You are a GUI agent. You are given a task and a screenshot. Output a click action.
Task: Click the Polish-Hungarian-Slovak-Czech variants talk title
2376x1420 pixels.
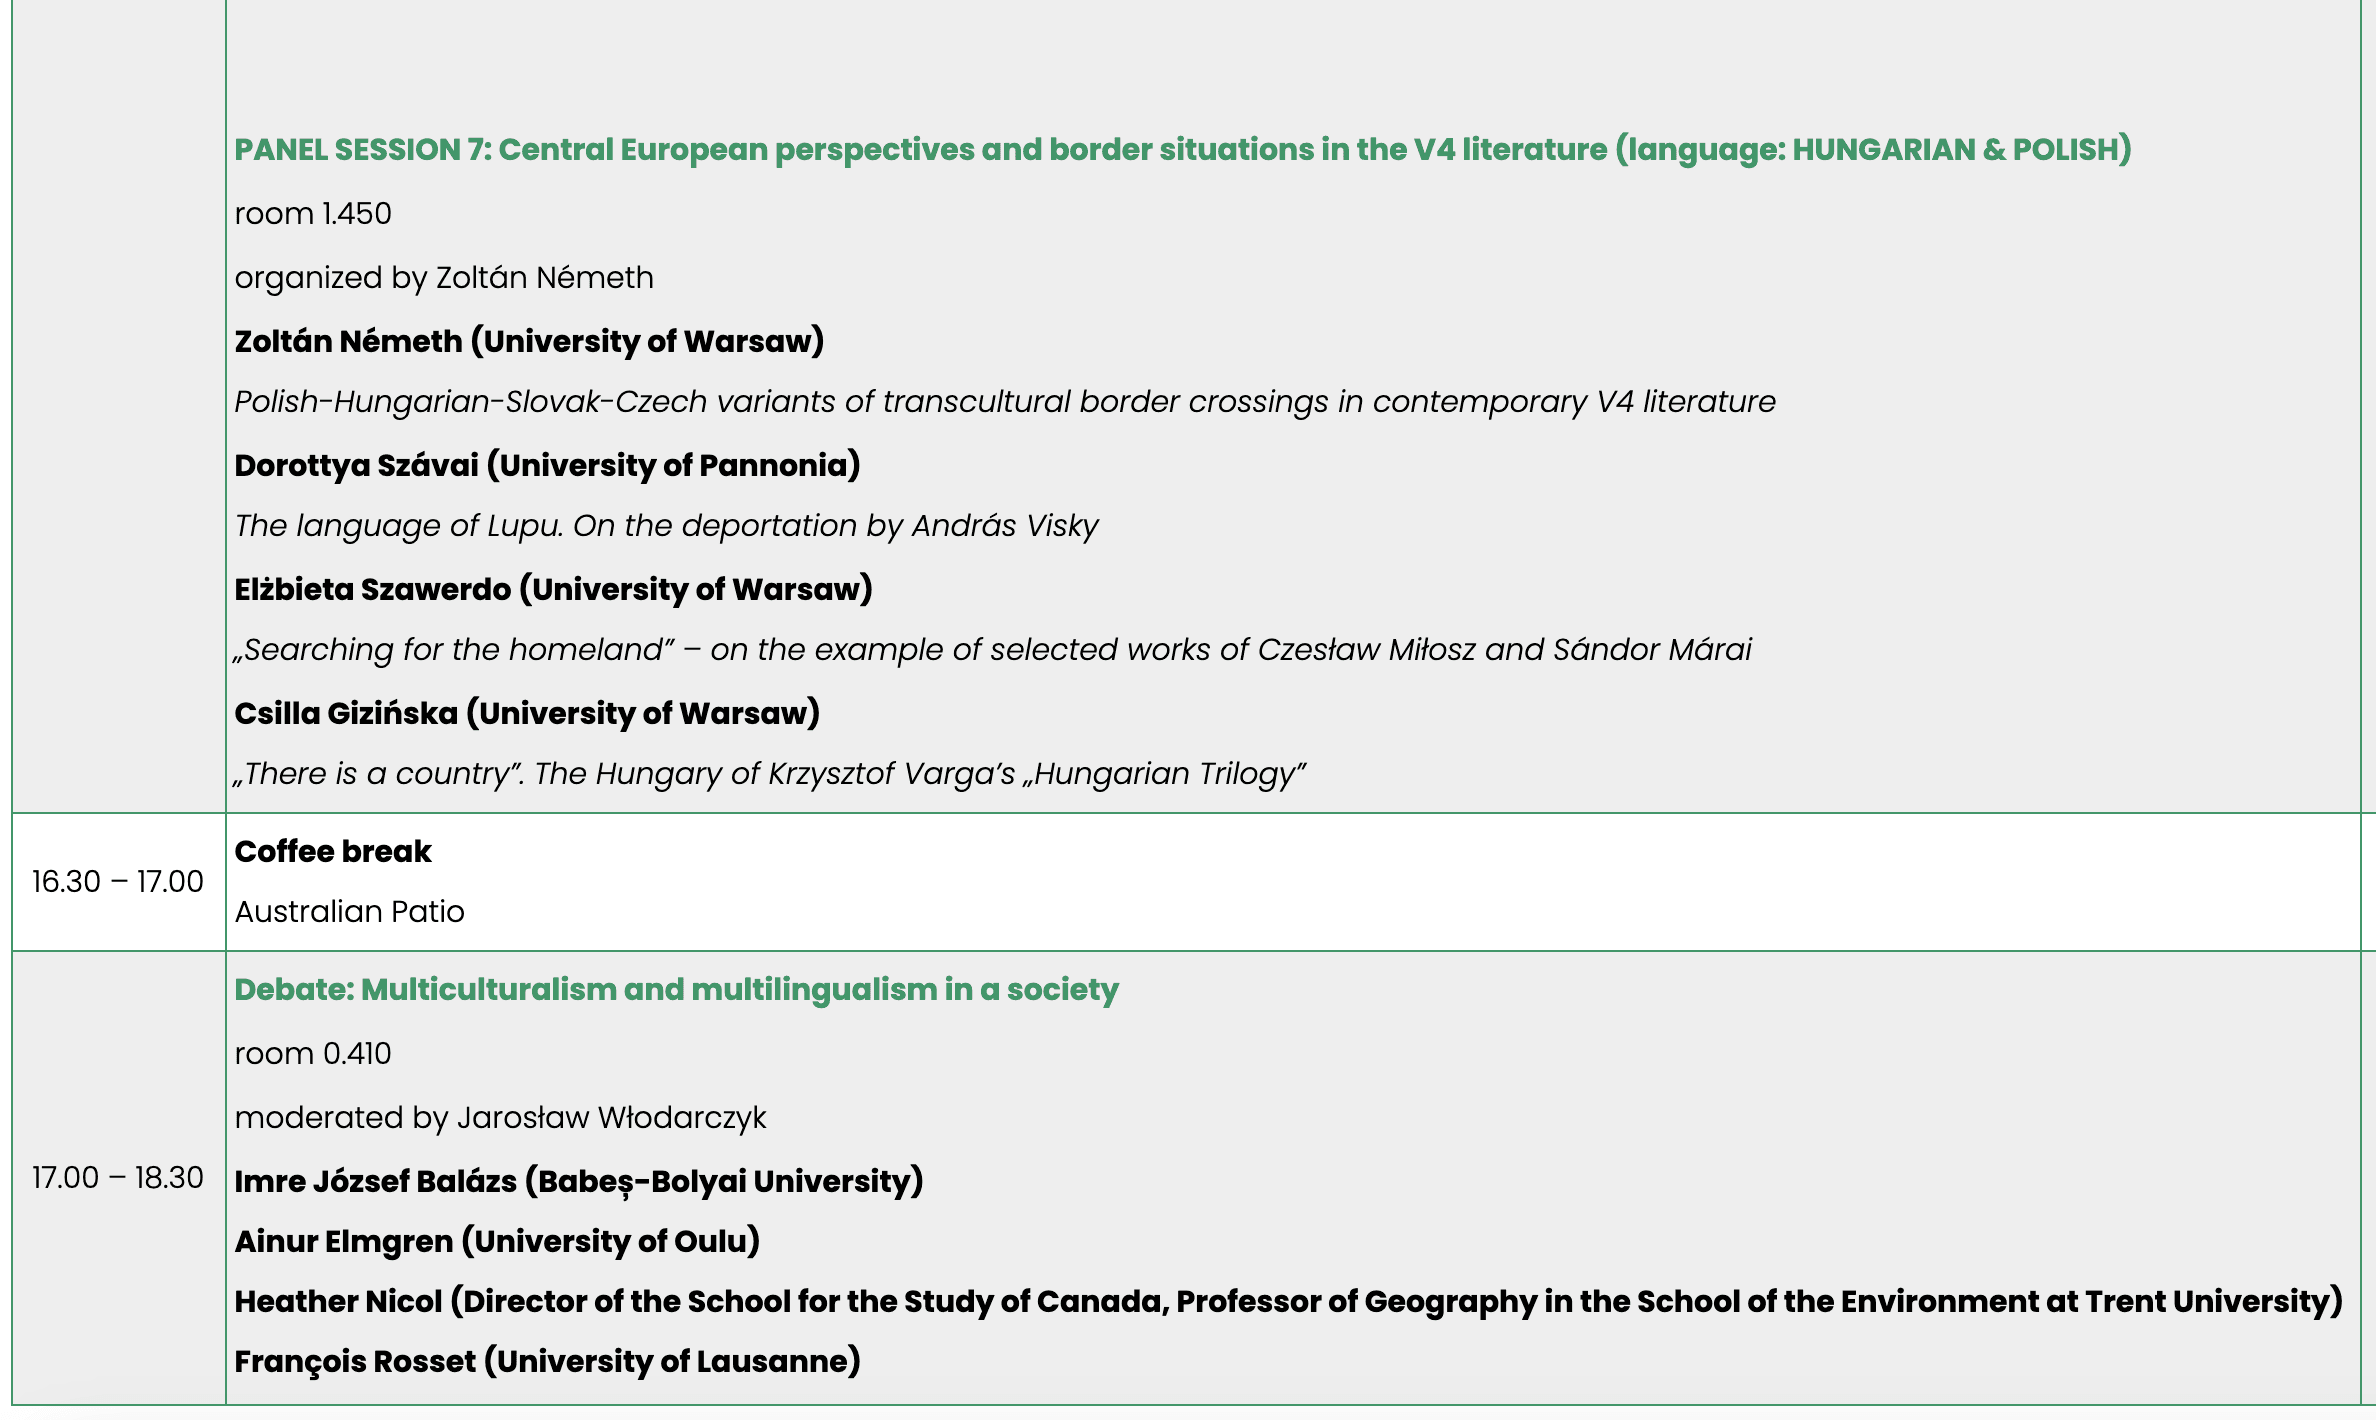pyautogui.click(x=1004, y=402)
